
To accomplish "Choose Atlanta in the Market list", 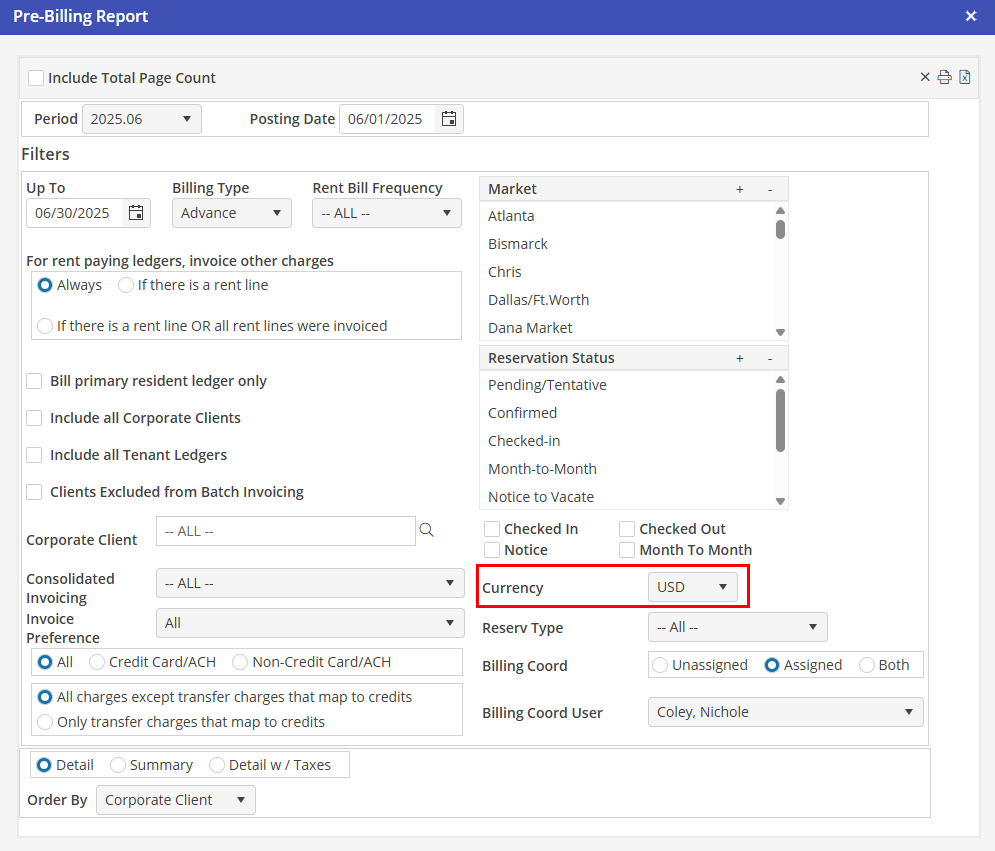I will pyautogui.click(x=511, y=216).
